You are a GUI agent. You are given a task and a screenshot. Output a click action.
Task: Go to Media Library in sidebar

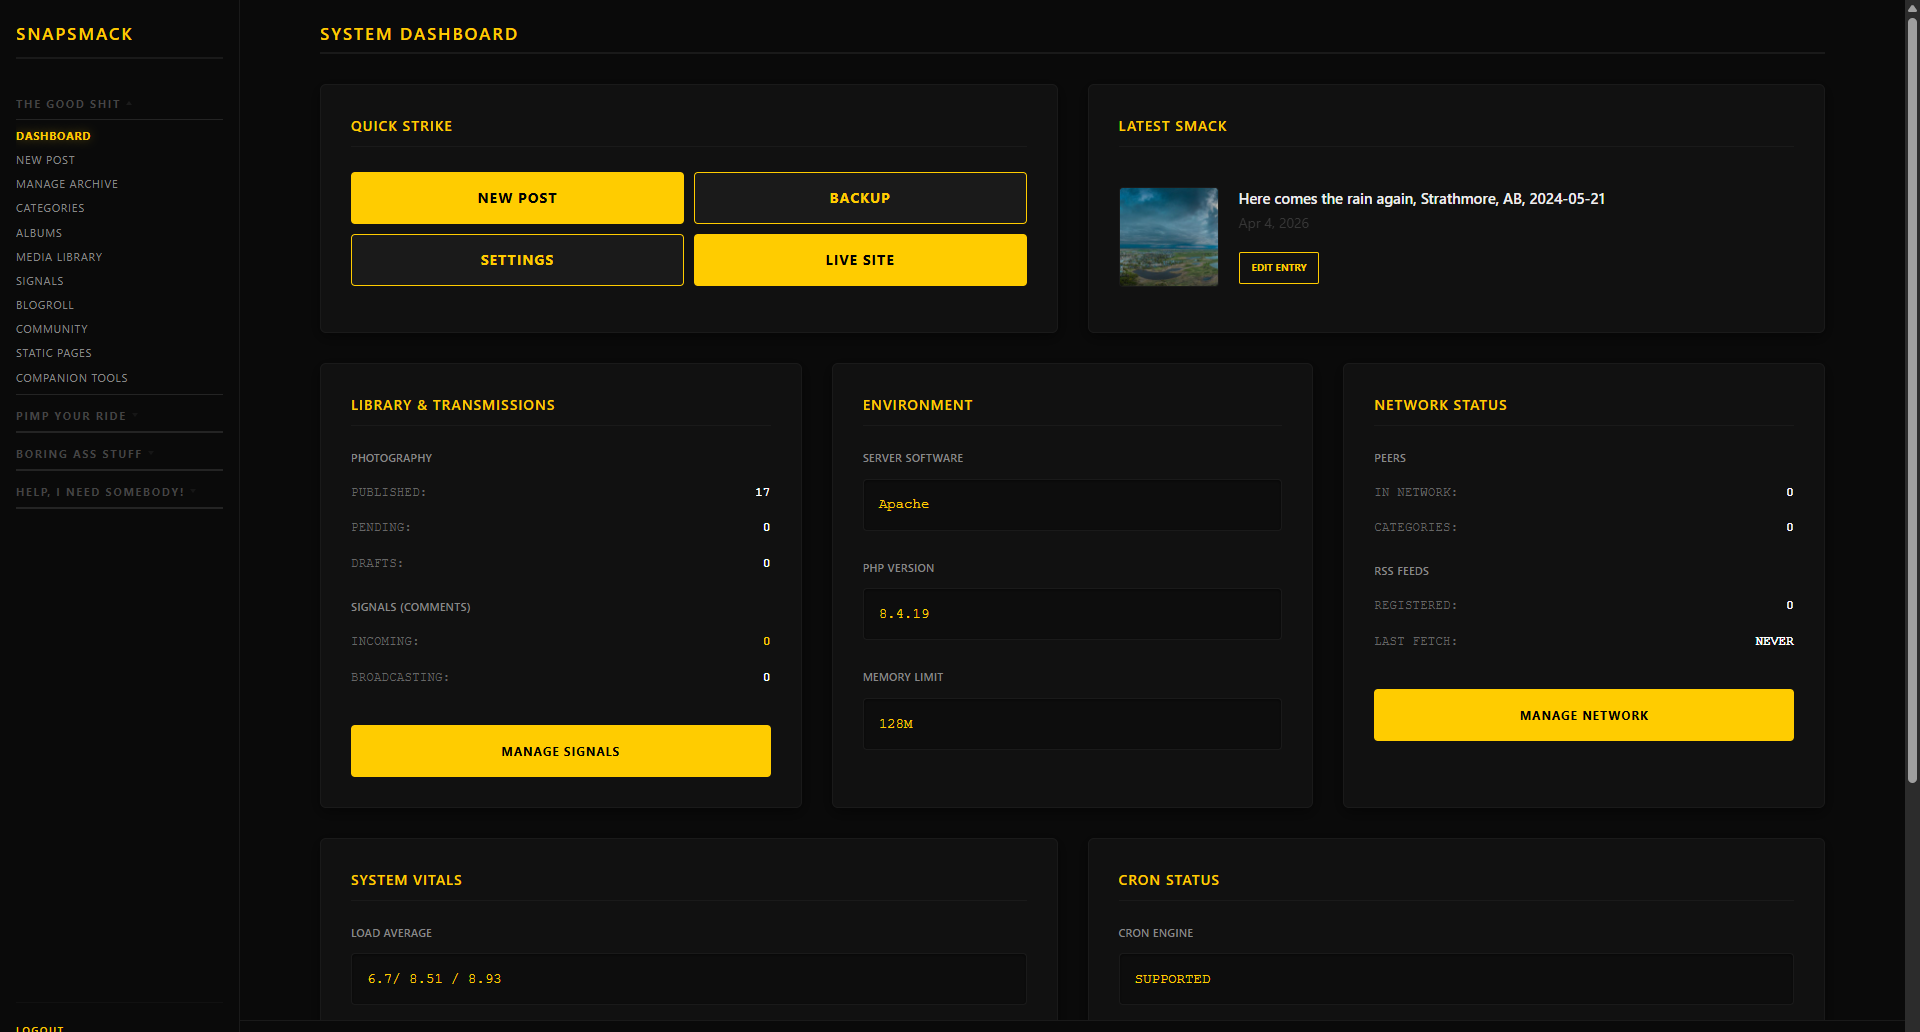pyautogui.click(x=59, y=257)
